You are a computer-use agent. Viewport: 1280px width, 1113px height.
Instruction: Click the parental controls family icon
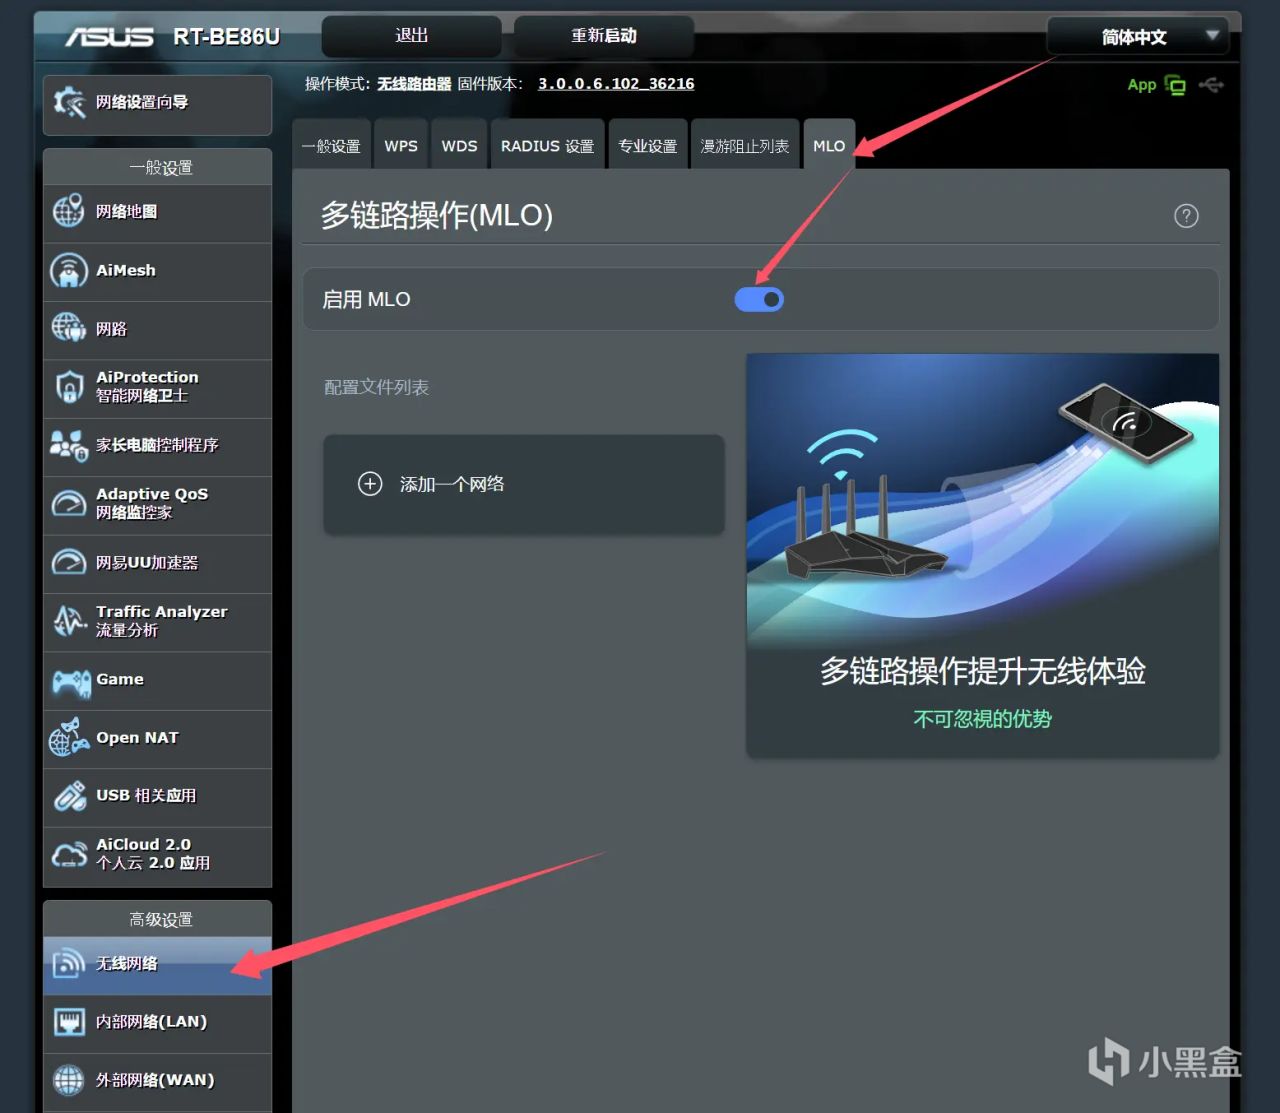click(x=68, y=445)
